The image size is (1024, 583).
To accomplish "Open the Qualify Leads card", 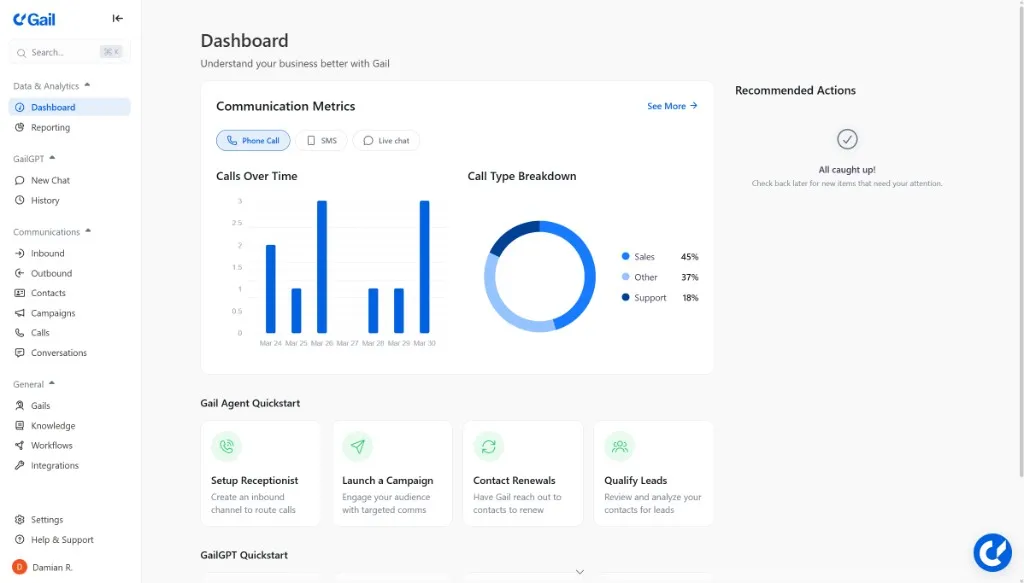I will pyautogui.click(x=654, y=473).
